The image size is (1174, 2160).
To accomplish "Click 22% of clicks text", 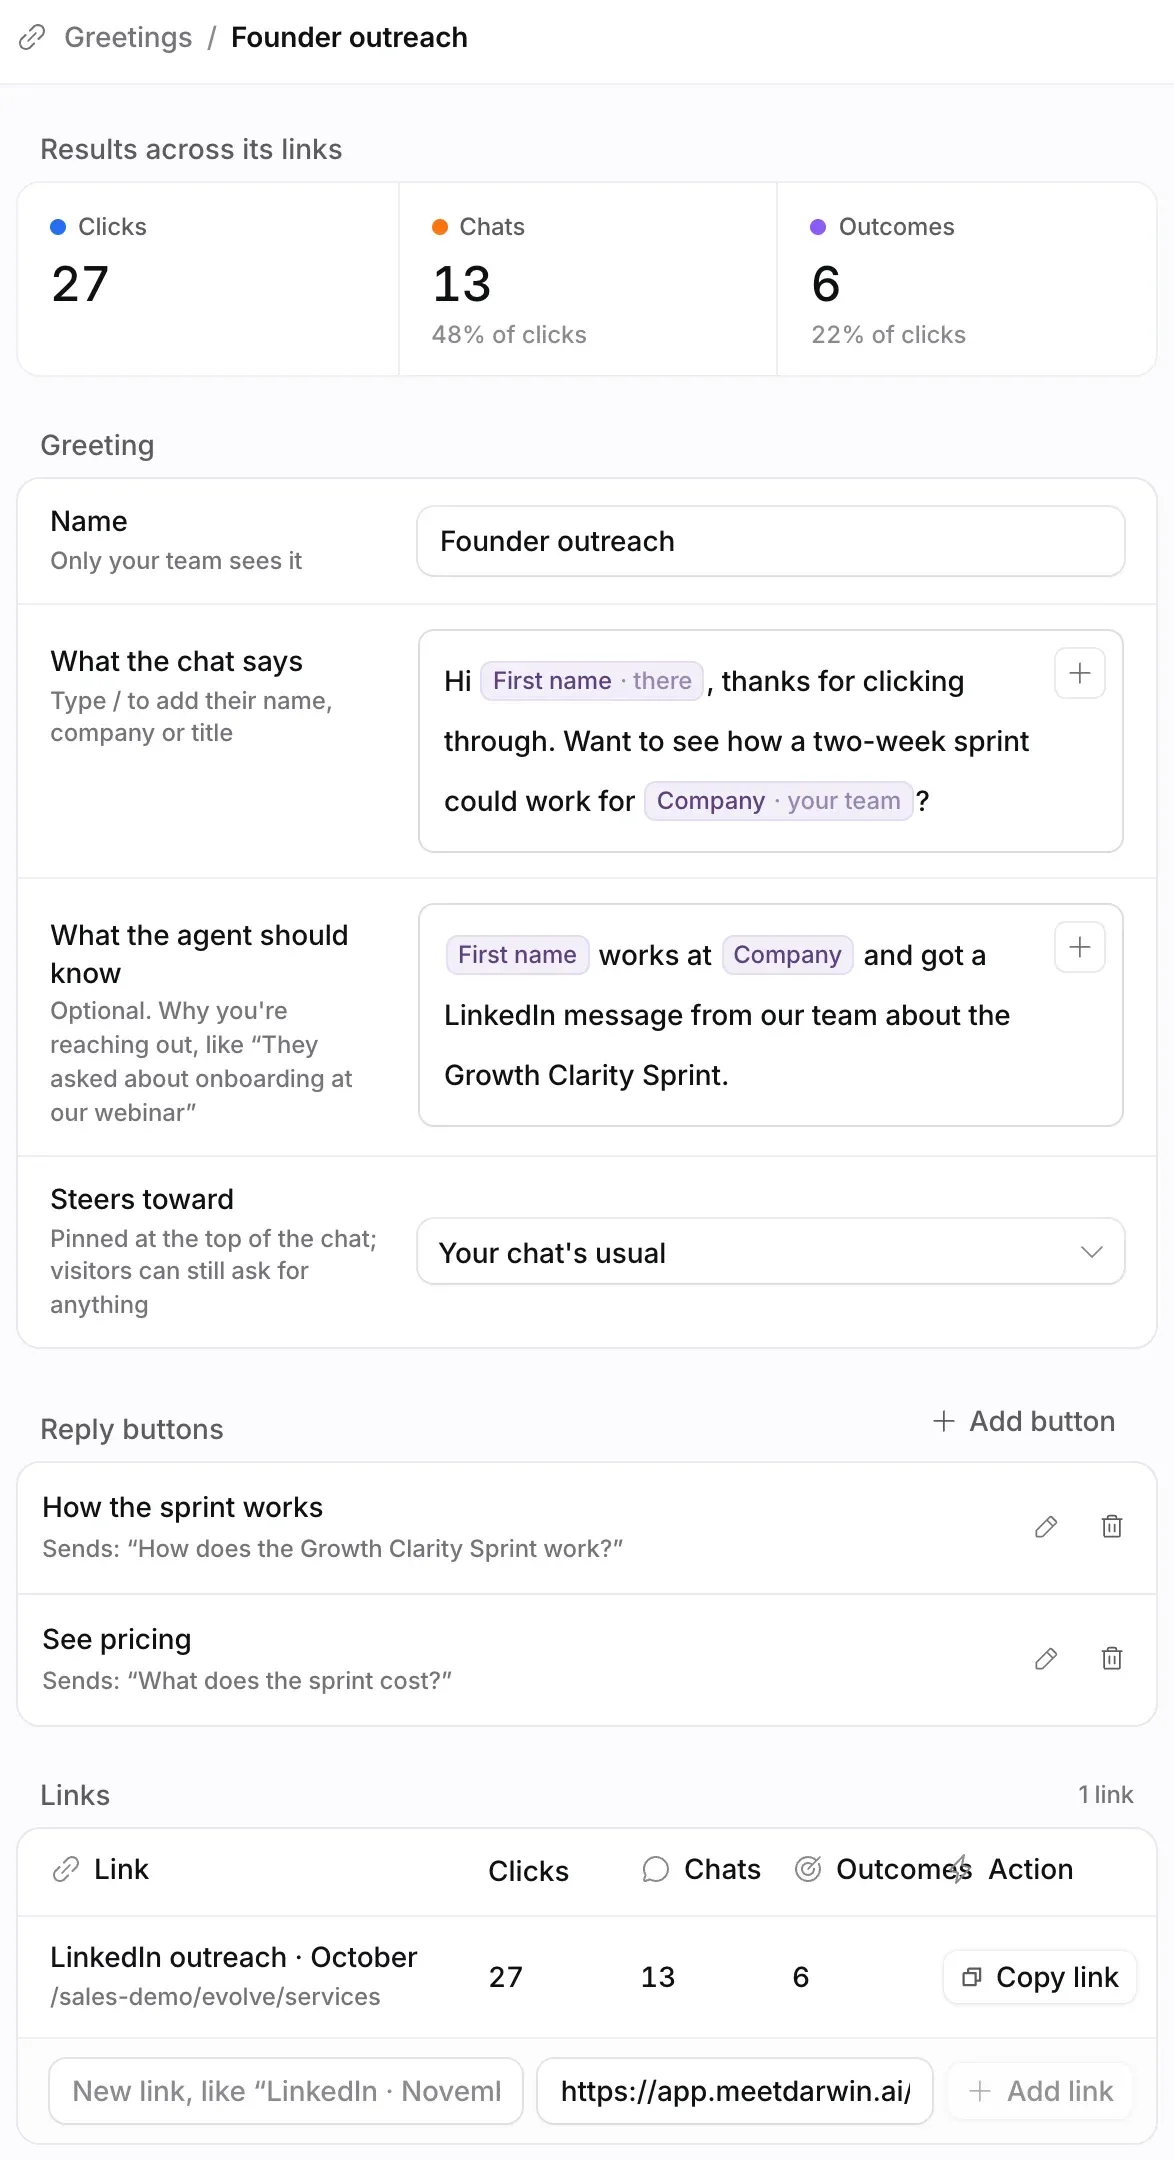I will coord(889,335).
